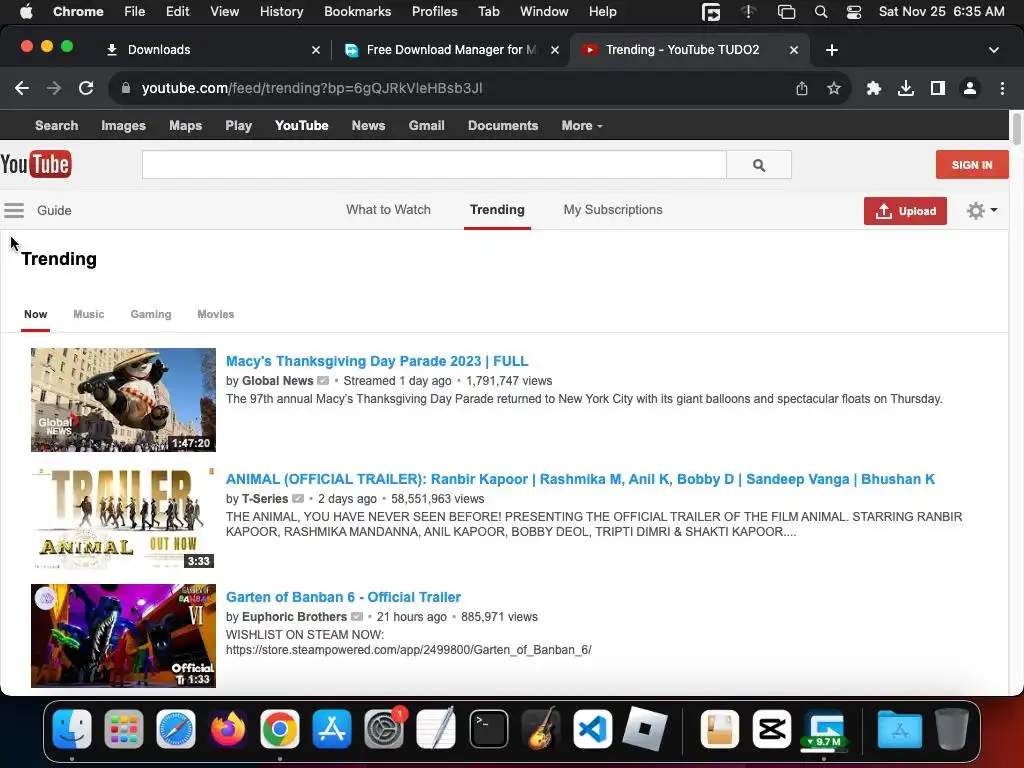Open the Chrome downloads tray icon
This screenshot has height=768, width=1024.
coord(906,88)
